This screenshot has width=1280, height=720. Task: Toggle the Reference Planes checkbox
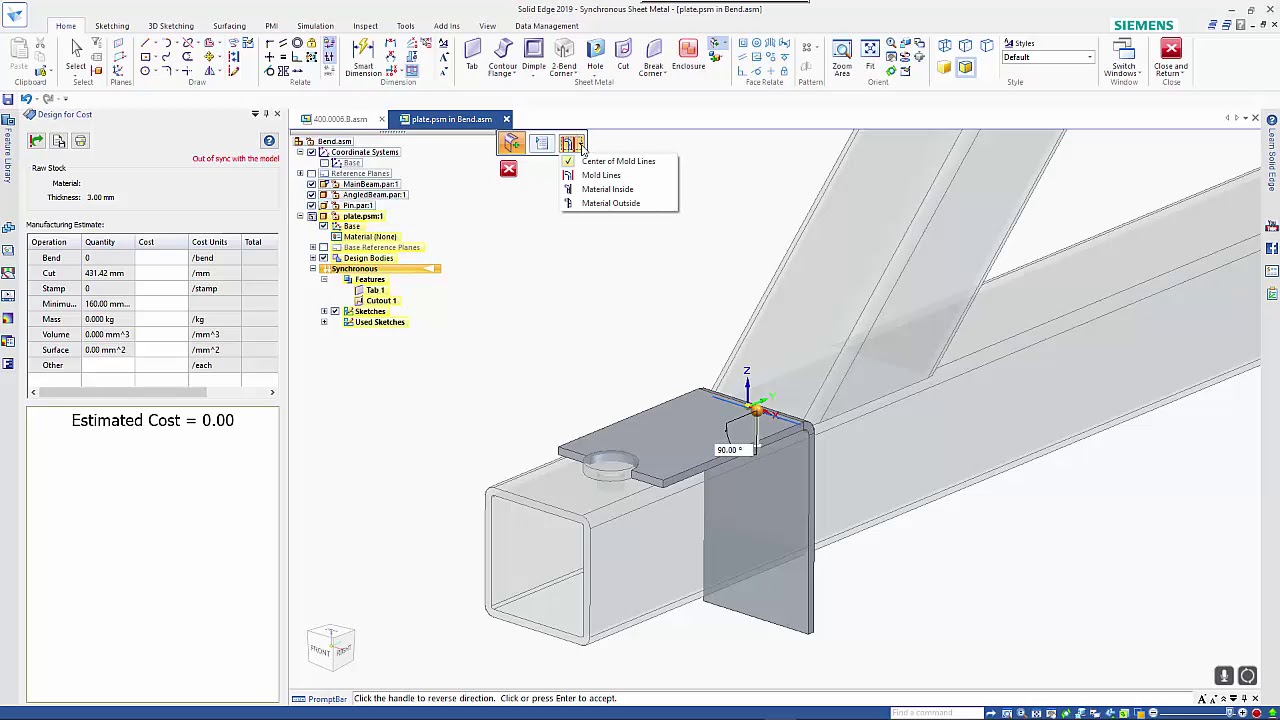[x=311, y=174]
